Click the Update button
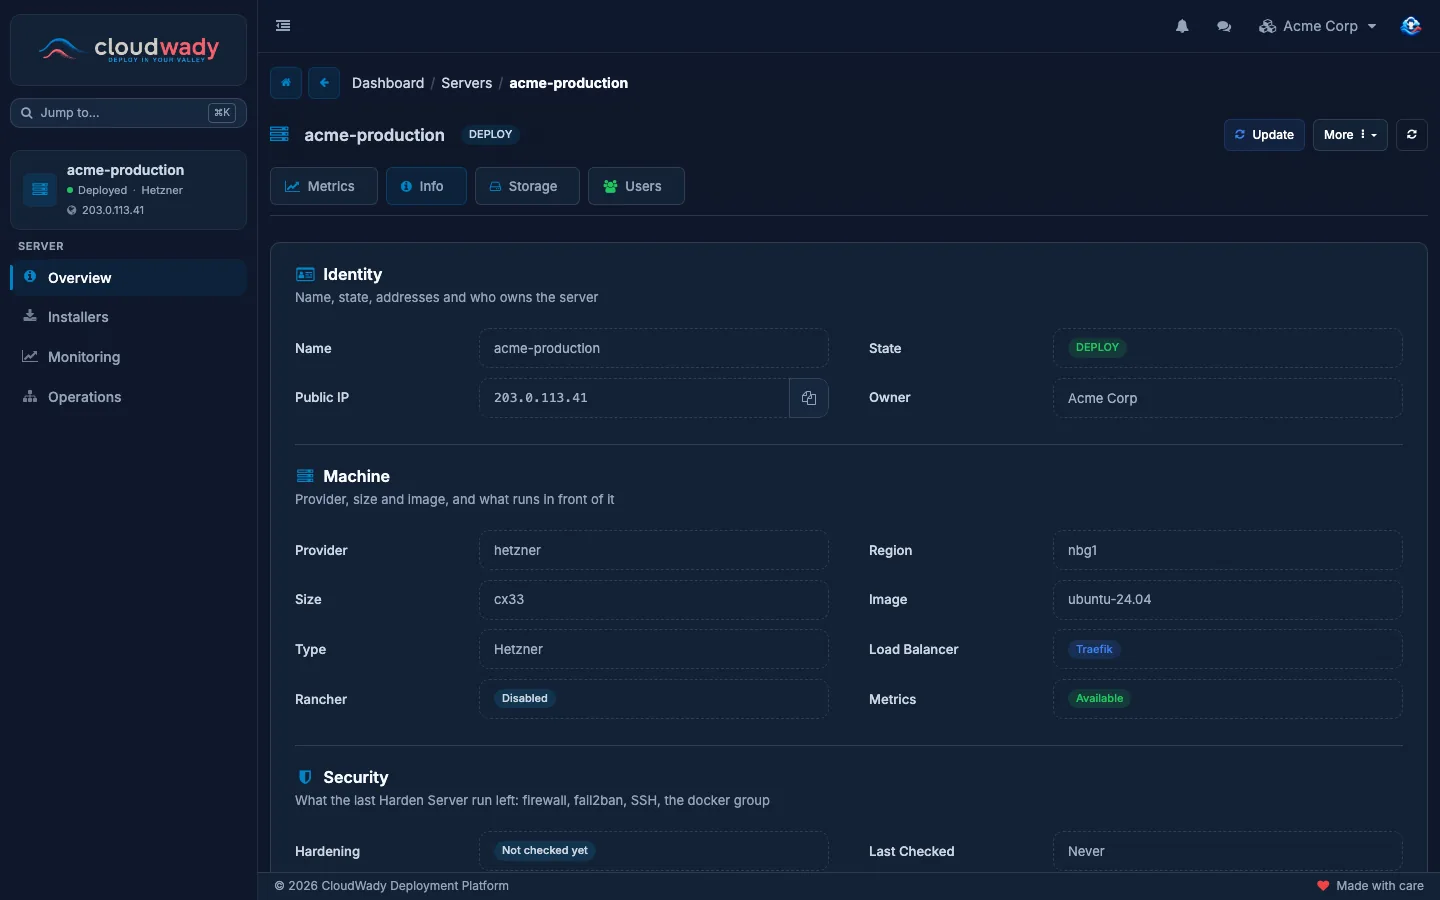 (1264, 135)
